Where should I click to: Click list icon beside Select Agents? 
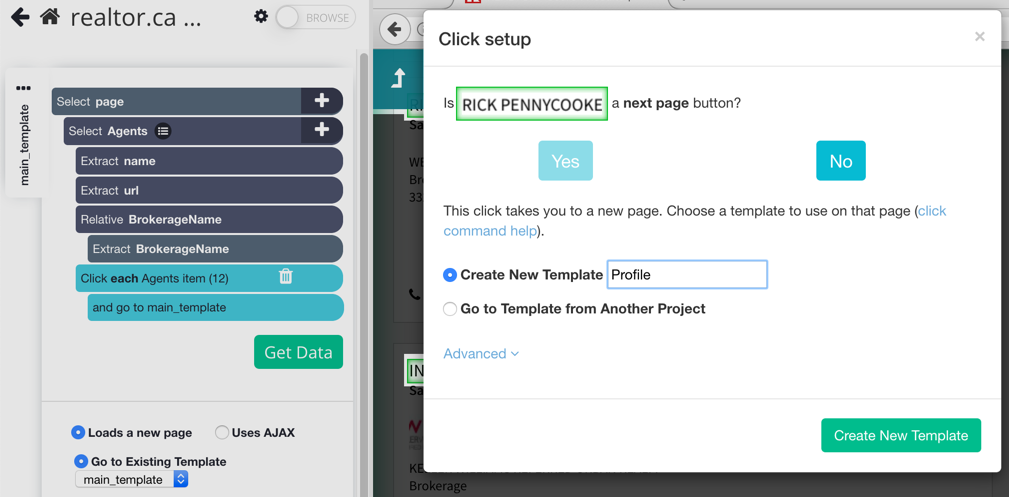click(x=163, y=131)
